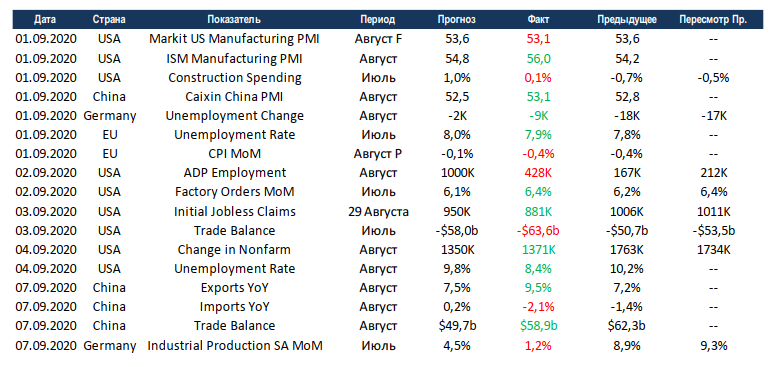Click the CPI MoM indicator cell
775x367 pixels.
tap(234, 154)
